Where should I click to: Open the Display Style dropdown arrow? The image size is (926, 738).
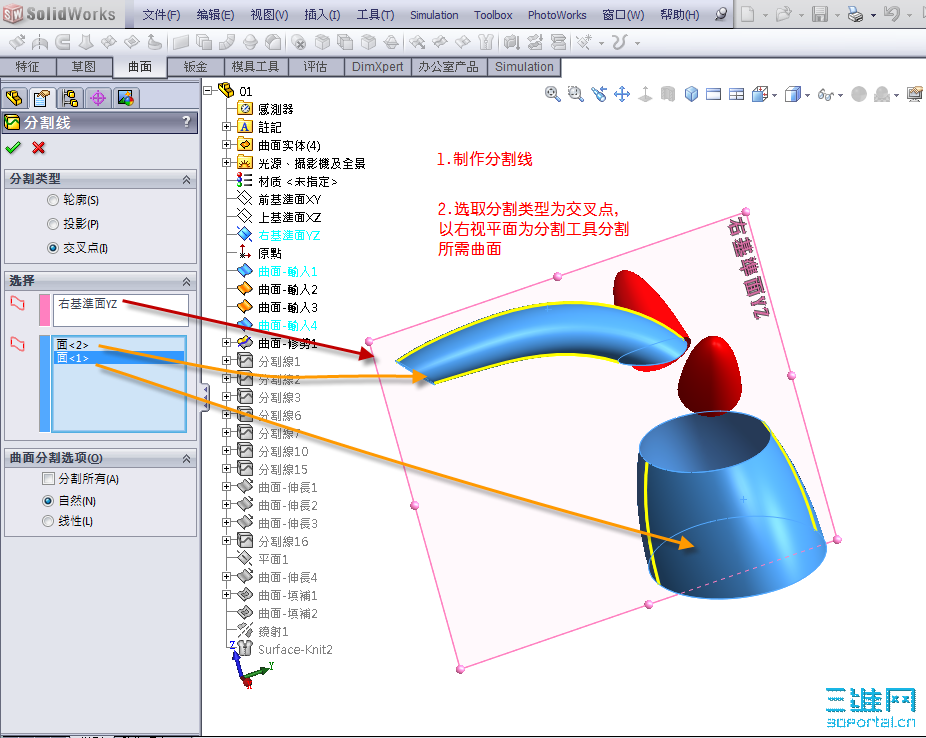pos(807,95)
